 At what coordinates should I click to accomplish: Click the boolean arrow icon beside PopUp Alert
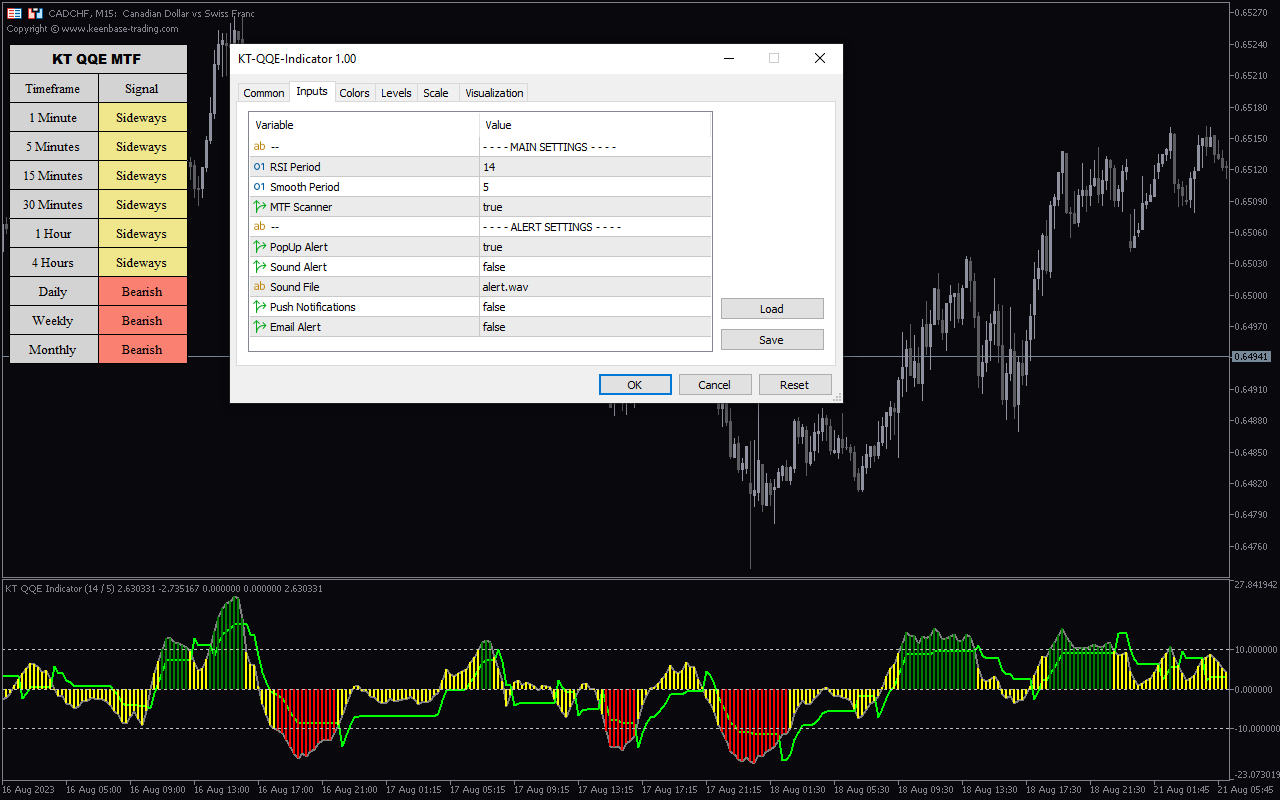[x=260, y=247]
